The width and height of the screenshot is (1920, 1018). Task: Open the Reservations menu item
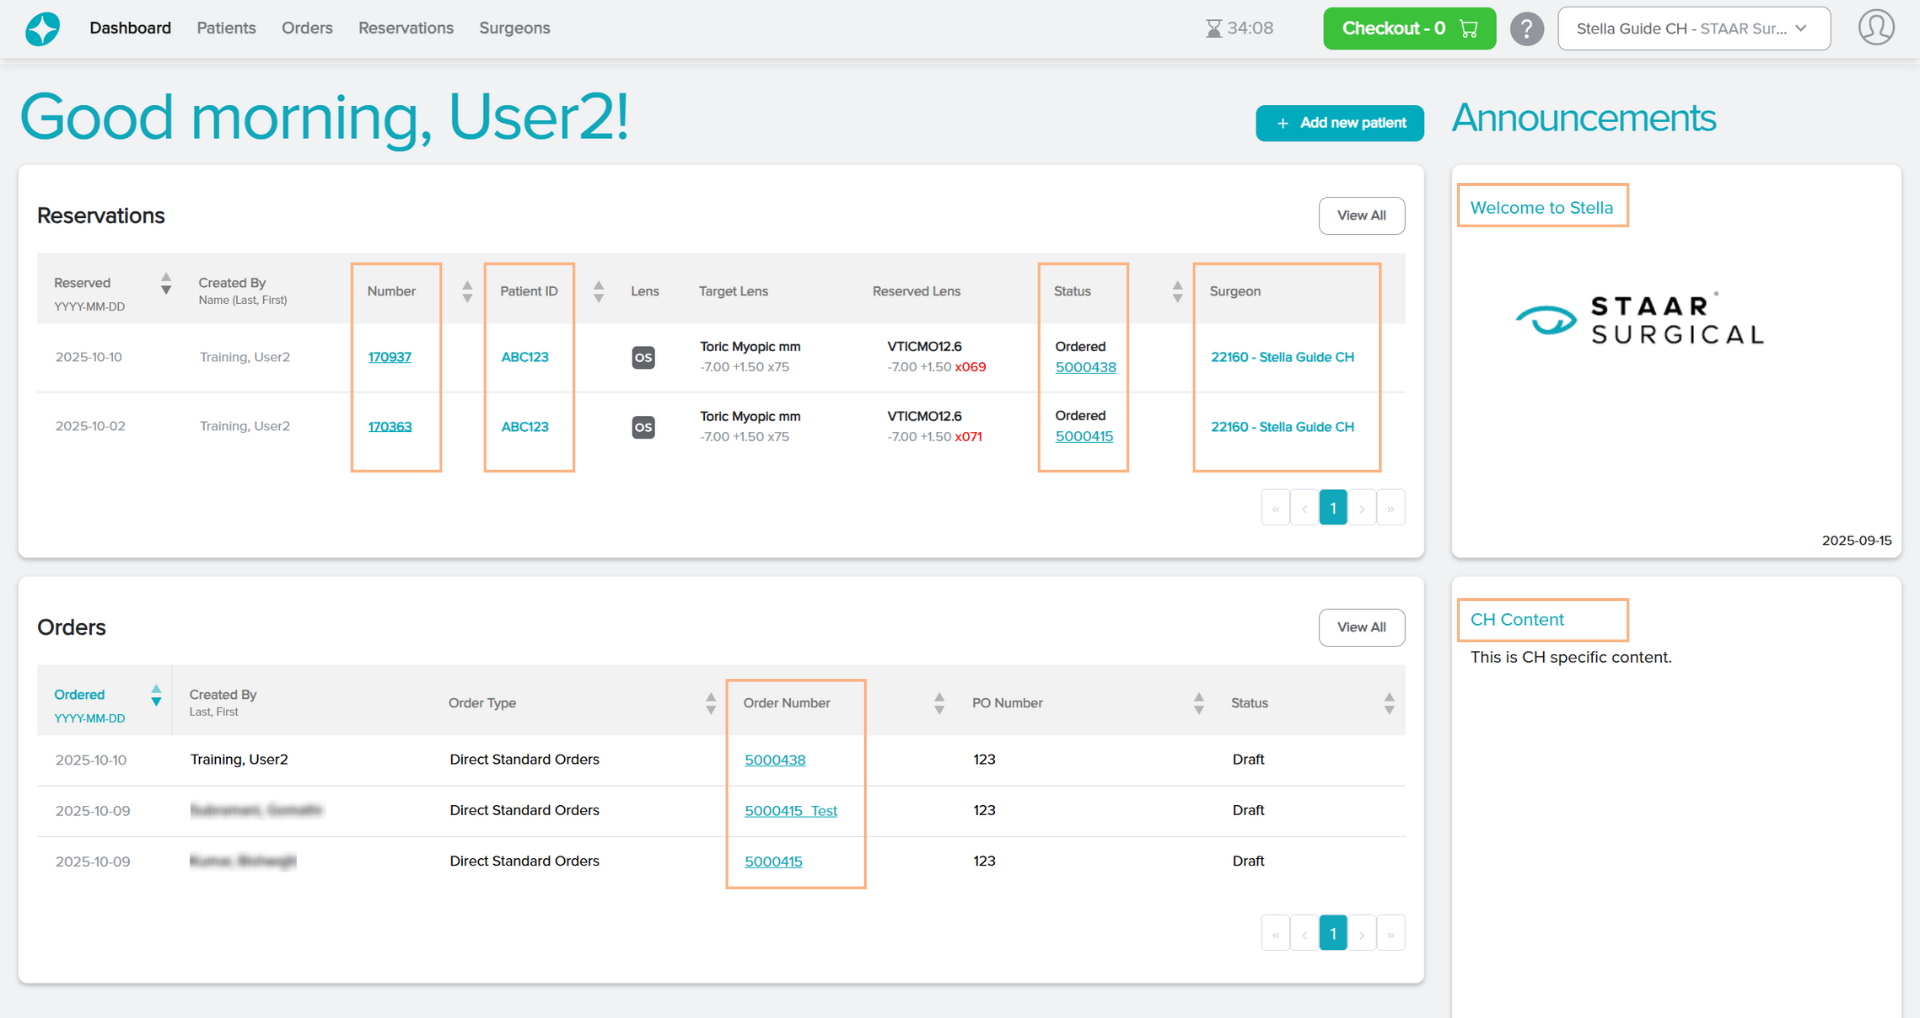(x=406, y=28)
